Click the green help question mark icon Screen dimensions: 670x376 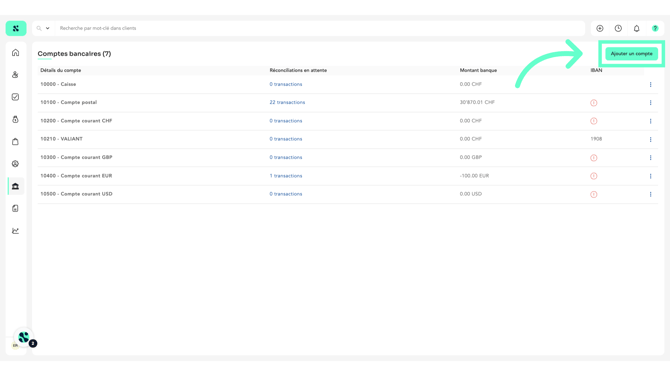pyautogui.click(x=655, y=28)
